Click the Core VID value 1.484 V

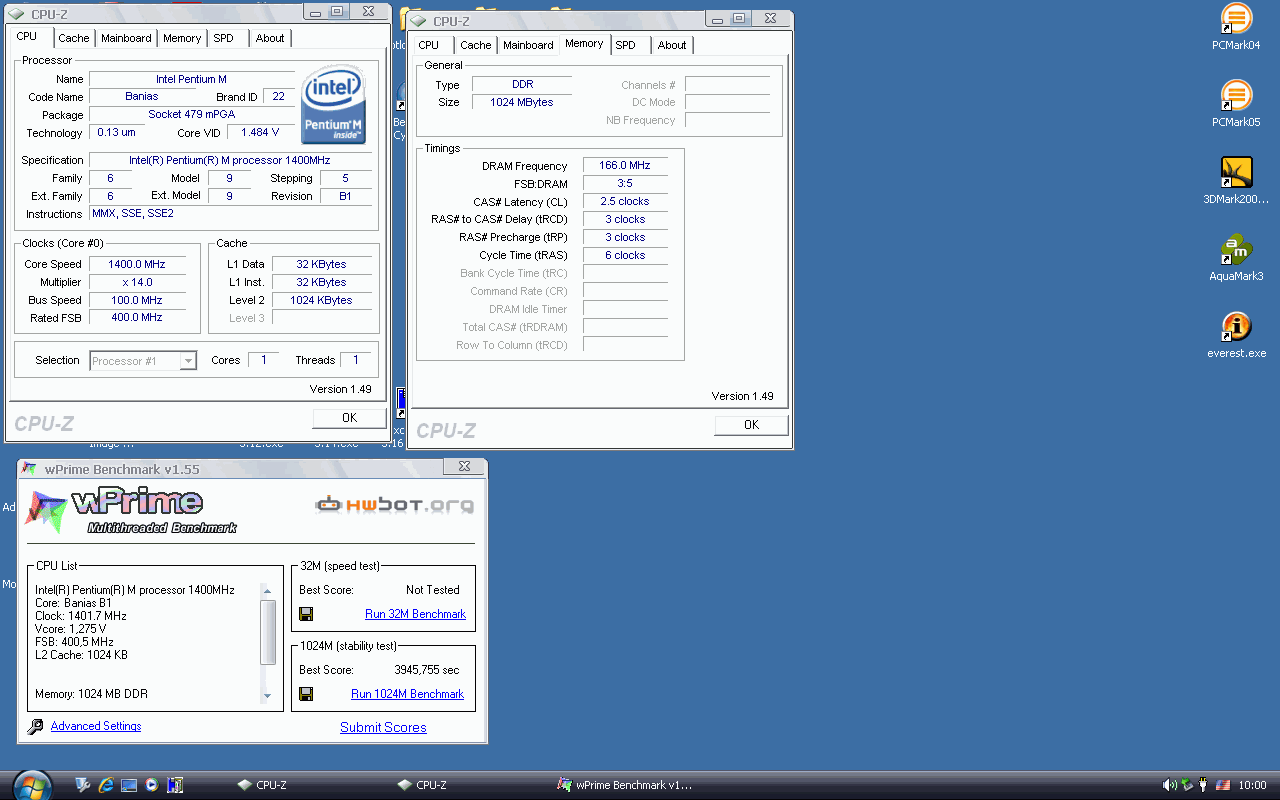(260, 132)
